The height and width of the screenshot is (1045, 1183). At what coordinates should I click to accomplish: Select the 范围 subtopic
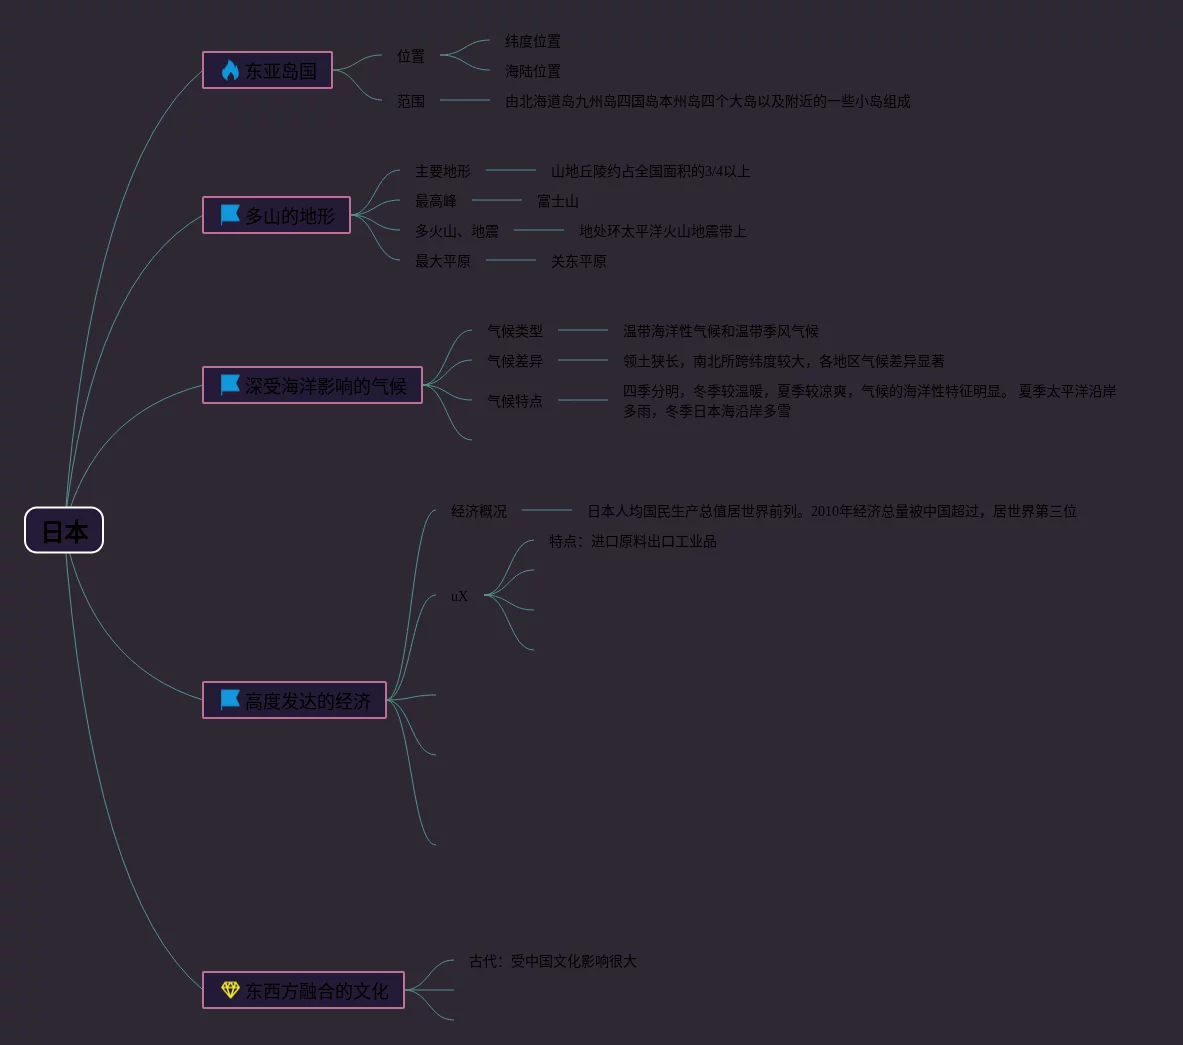(x=411, y=101)
